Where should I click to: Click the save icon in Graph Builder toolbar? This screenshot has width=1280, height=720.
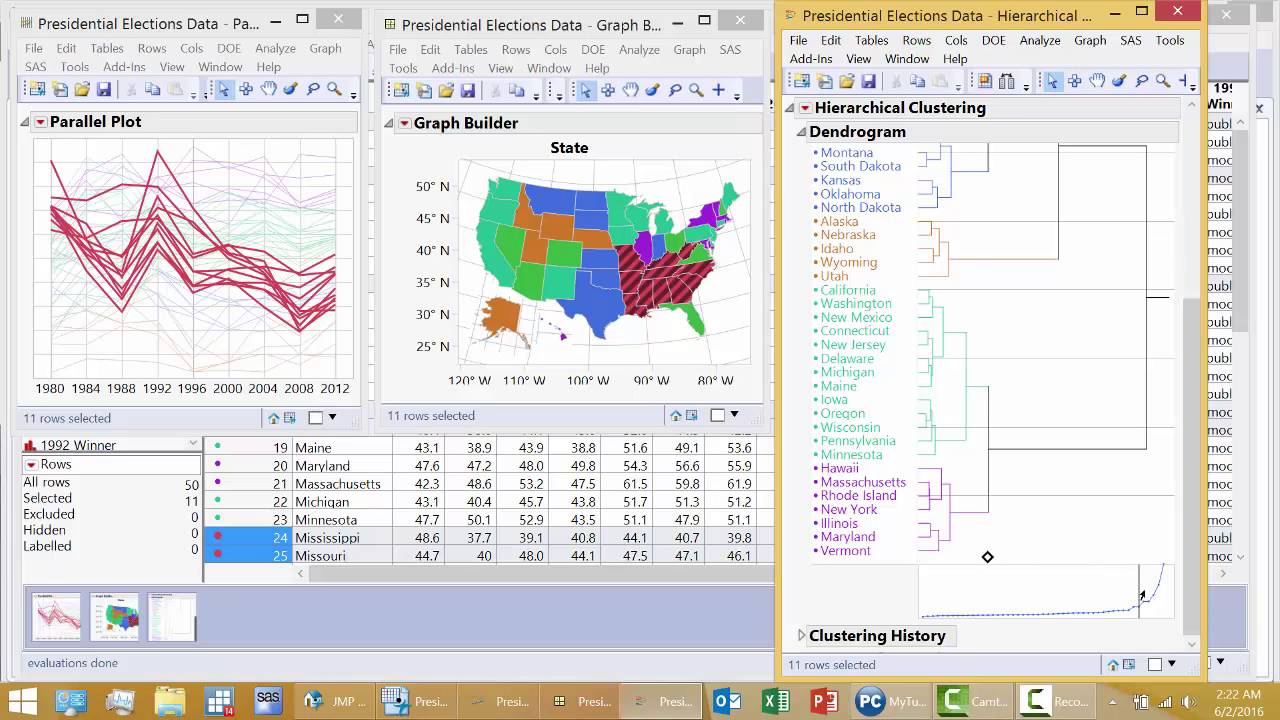pos(467,90)
